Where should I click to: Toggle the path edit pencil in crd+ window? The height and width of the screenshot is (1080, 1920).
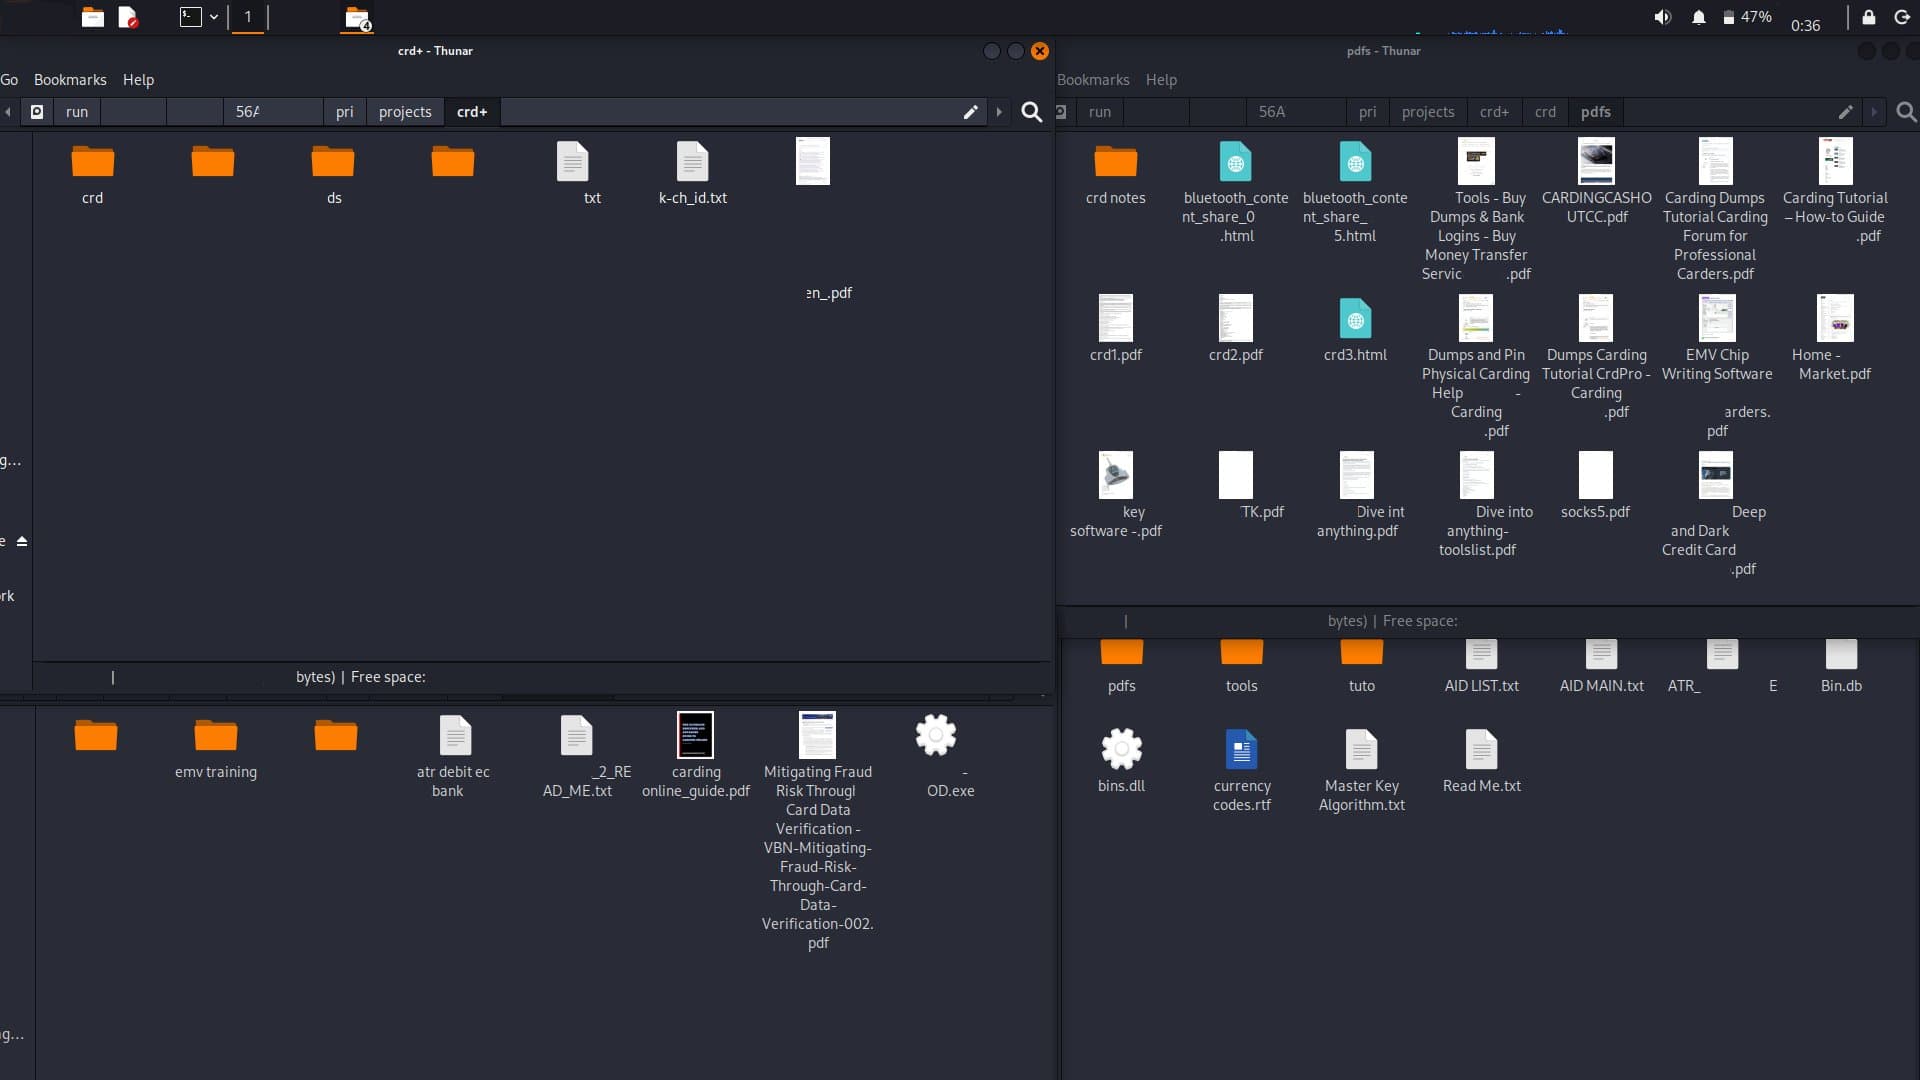pos(970,112)
